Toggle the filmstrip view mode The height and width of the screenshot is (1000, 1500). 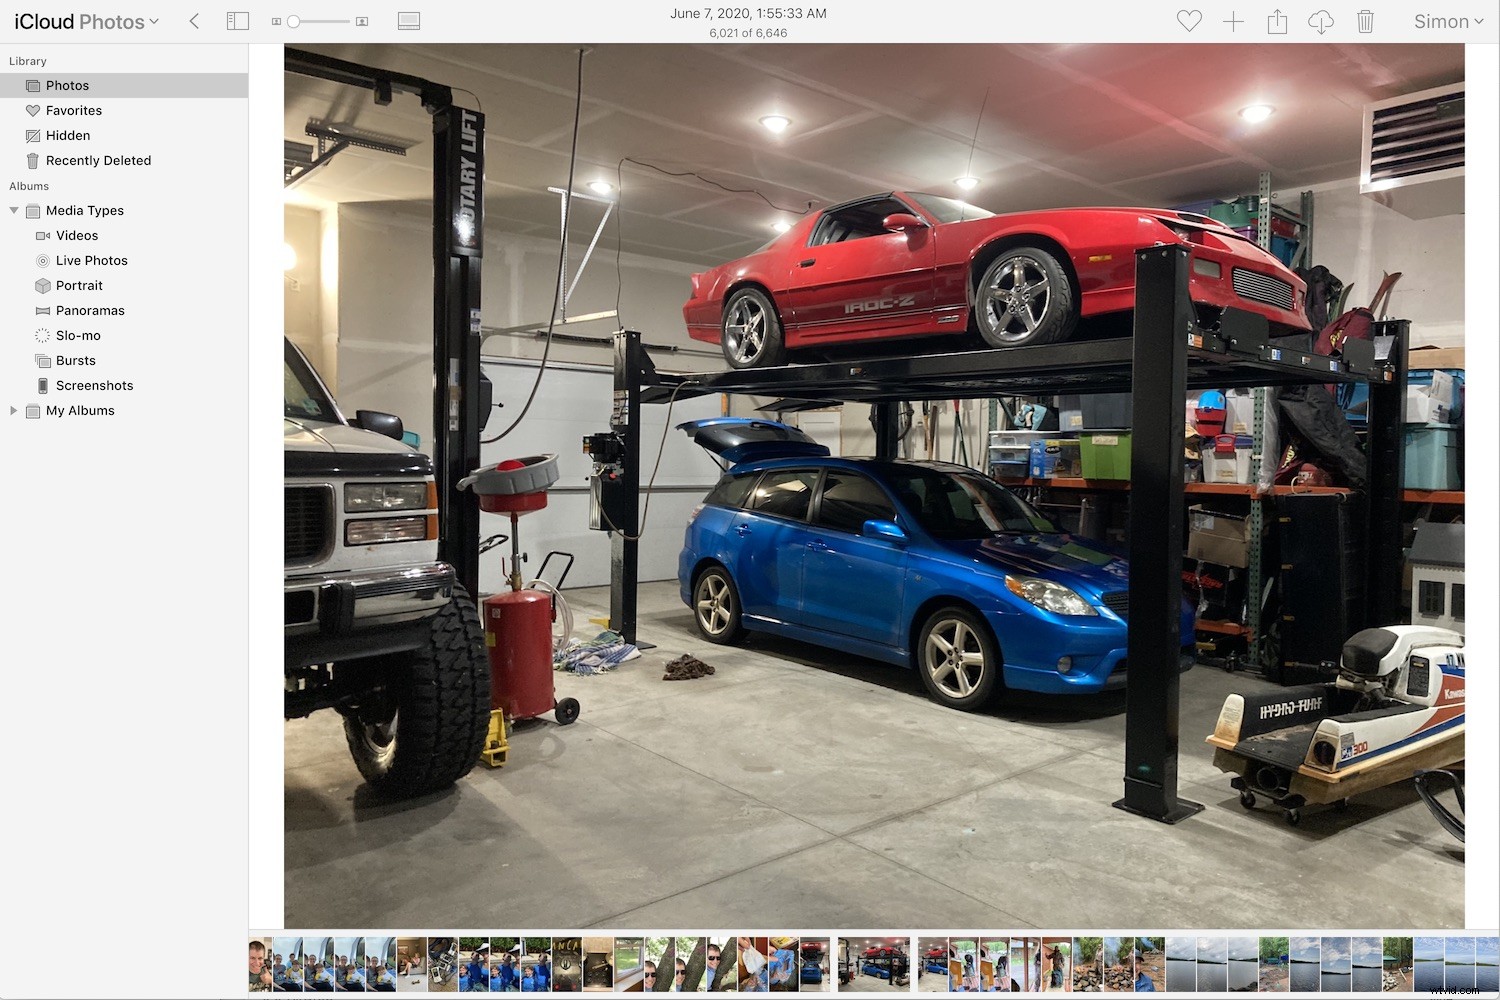click(408, 20)
